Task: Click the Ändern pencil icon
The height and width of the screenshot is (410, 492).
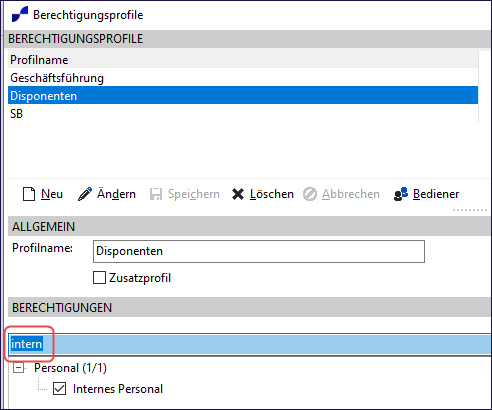Action: pyautogui.click(x=85, y=194)
